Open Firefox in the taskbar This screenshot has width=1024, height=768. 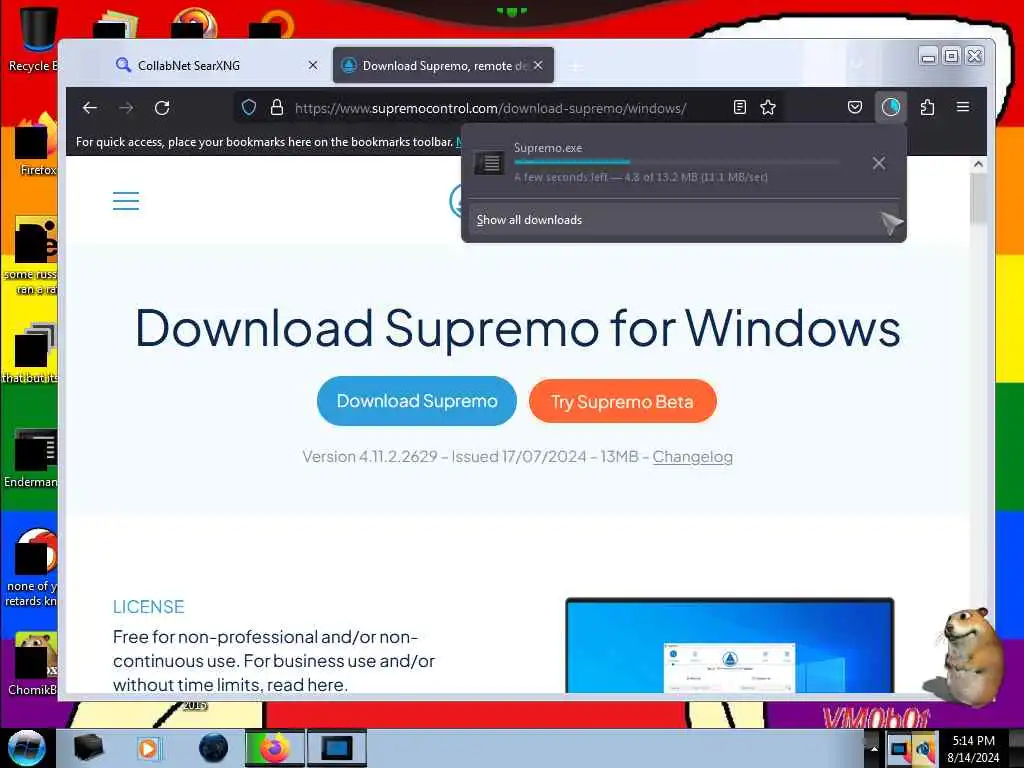pyautogui.click(x=275, y=748)
